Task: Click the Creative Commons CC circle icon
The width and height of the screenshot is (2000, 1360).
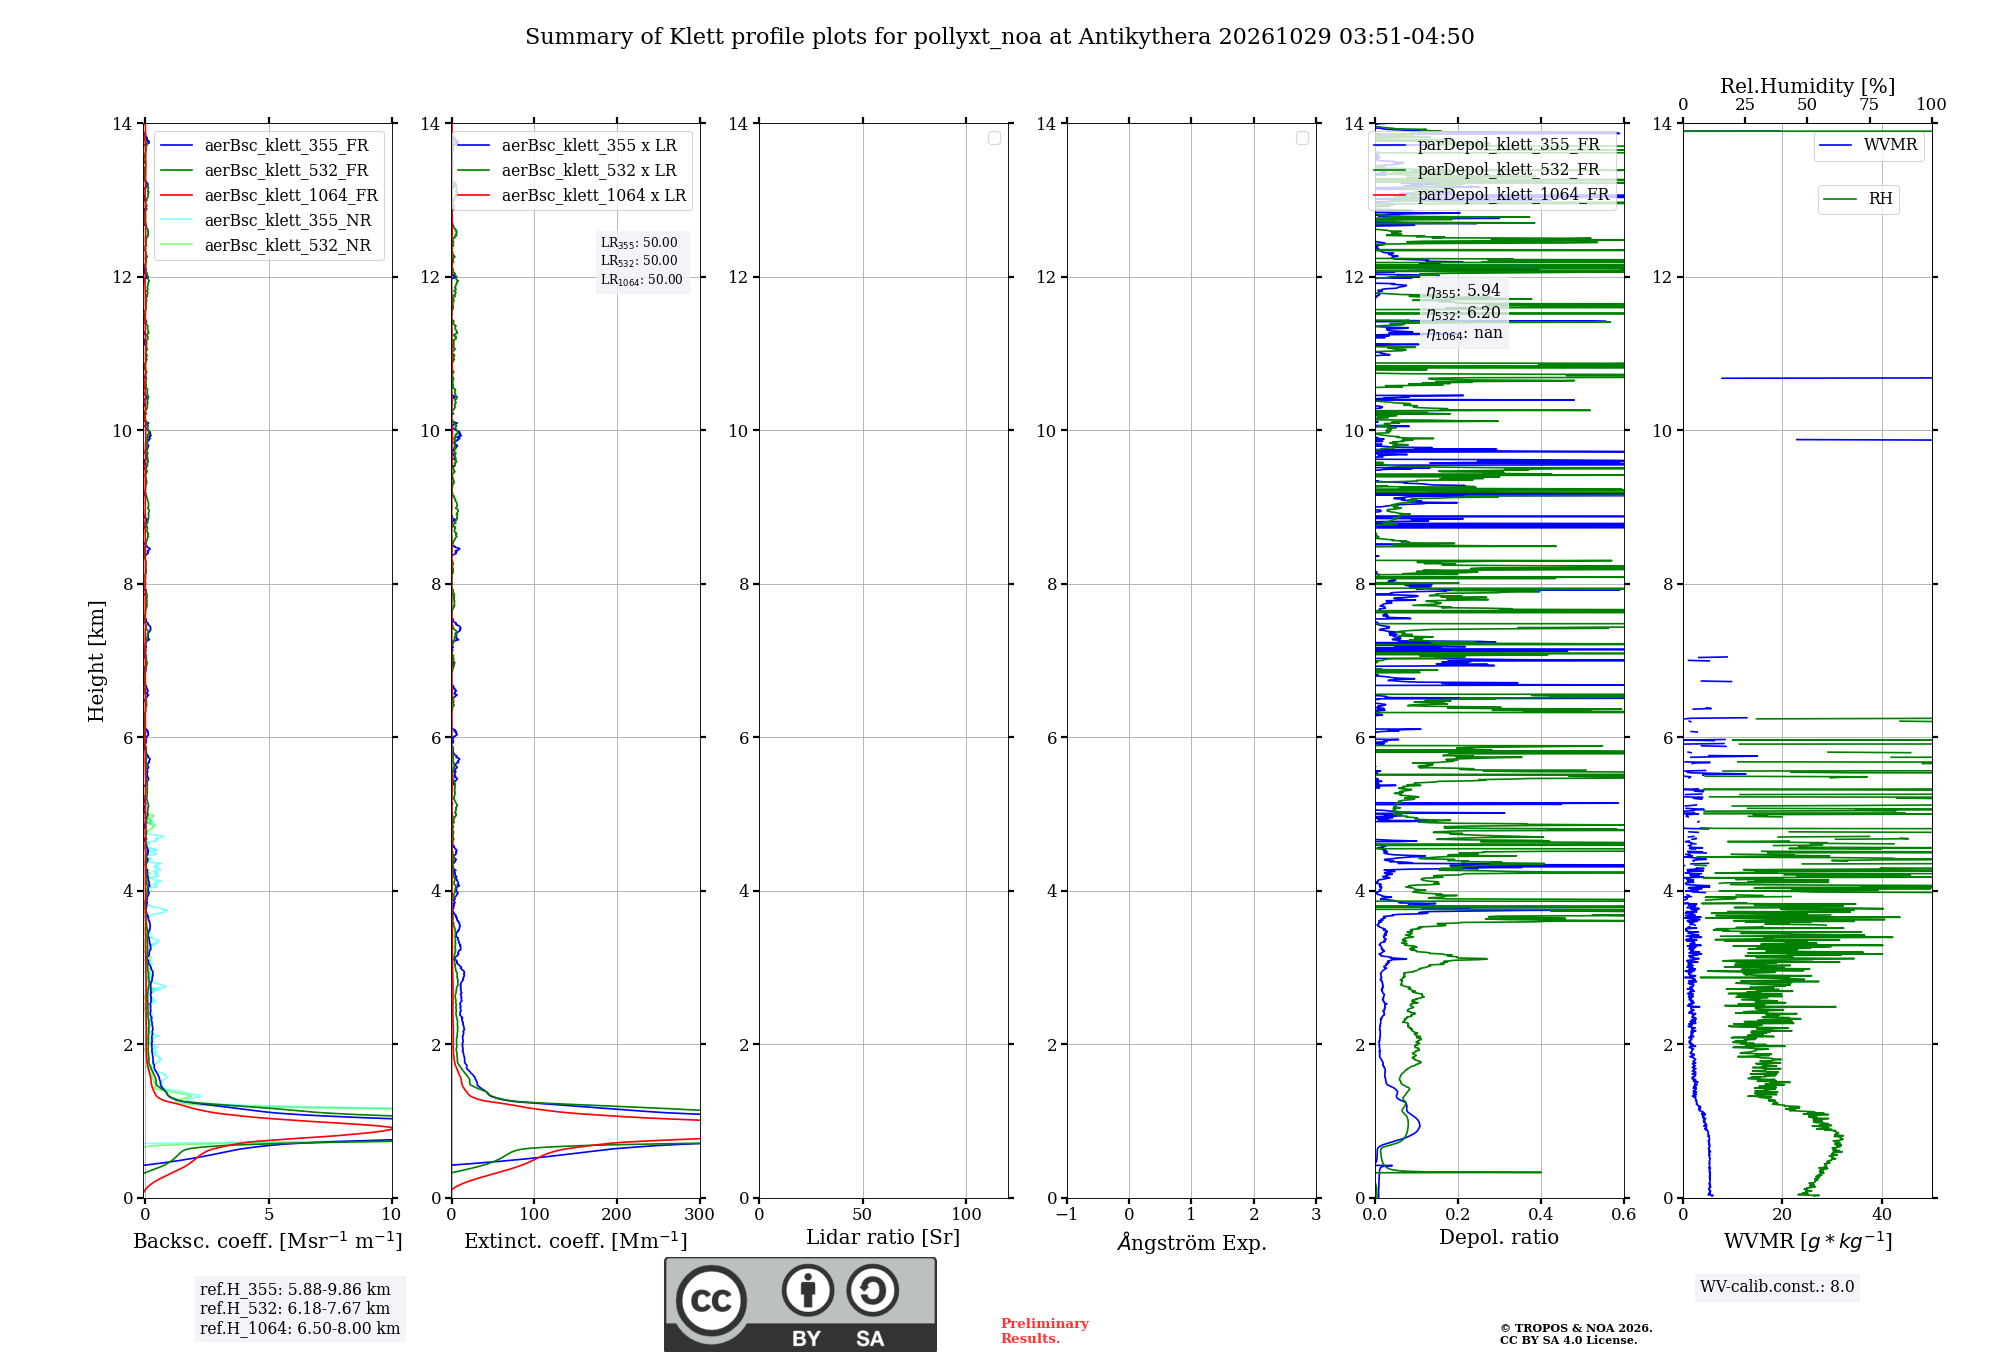Action: coord(711,1301)
